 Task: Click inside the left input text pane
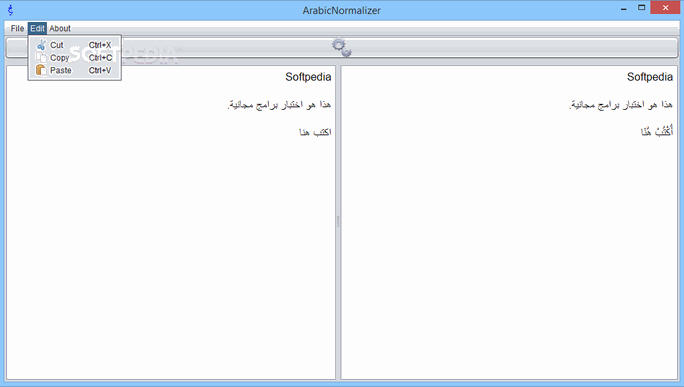pos(171,223)
